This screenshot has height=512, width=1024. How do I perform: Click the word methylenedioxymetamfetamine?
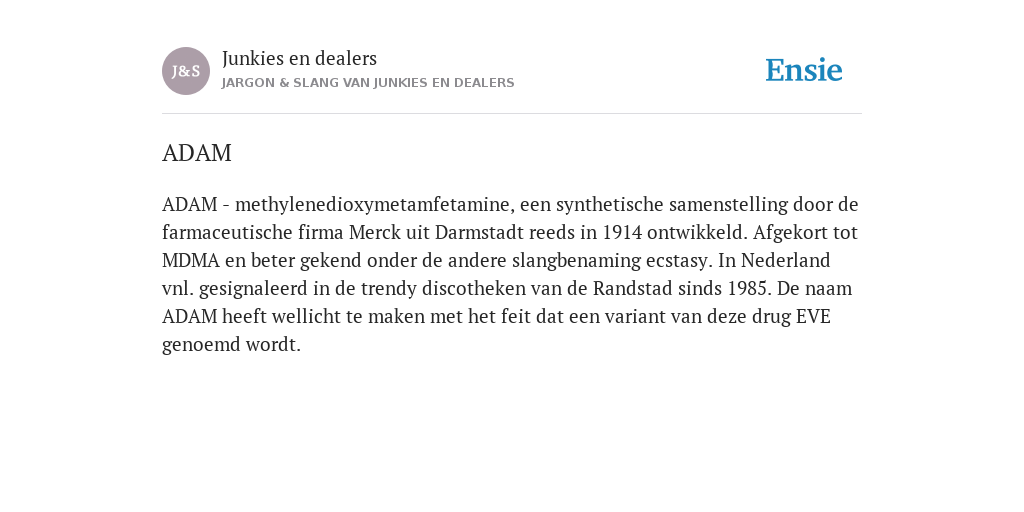(x=374, y=205)
